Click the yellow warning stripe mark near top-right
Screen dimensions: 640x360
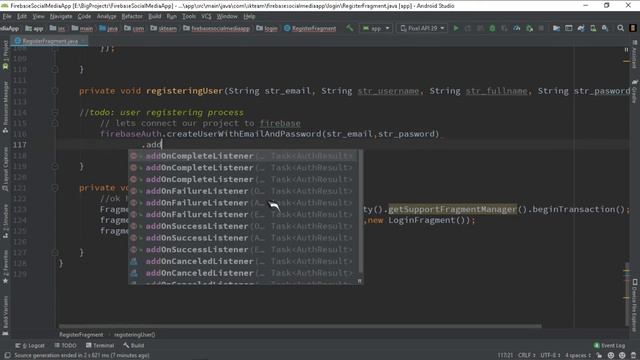[626, 61]
